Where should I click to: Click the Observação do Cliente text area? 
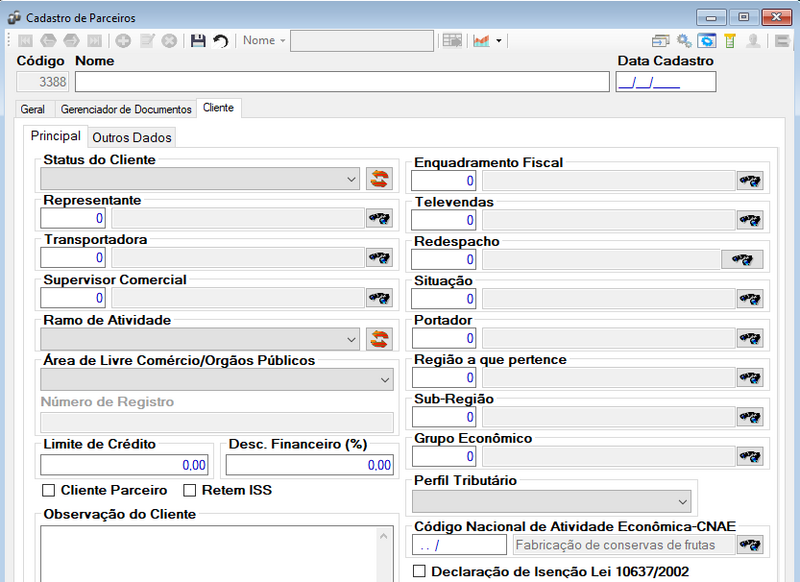pos(209,553)
